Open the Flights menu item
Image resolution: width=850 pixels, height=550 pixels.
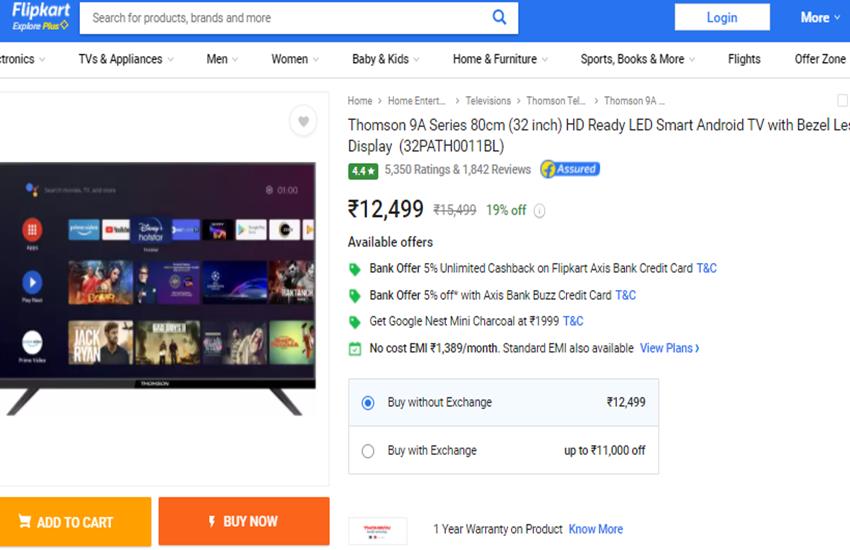744,59
